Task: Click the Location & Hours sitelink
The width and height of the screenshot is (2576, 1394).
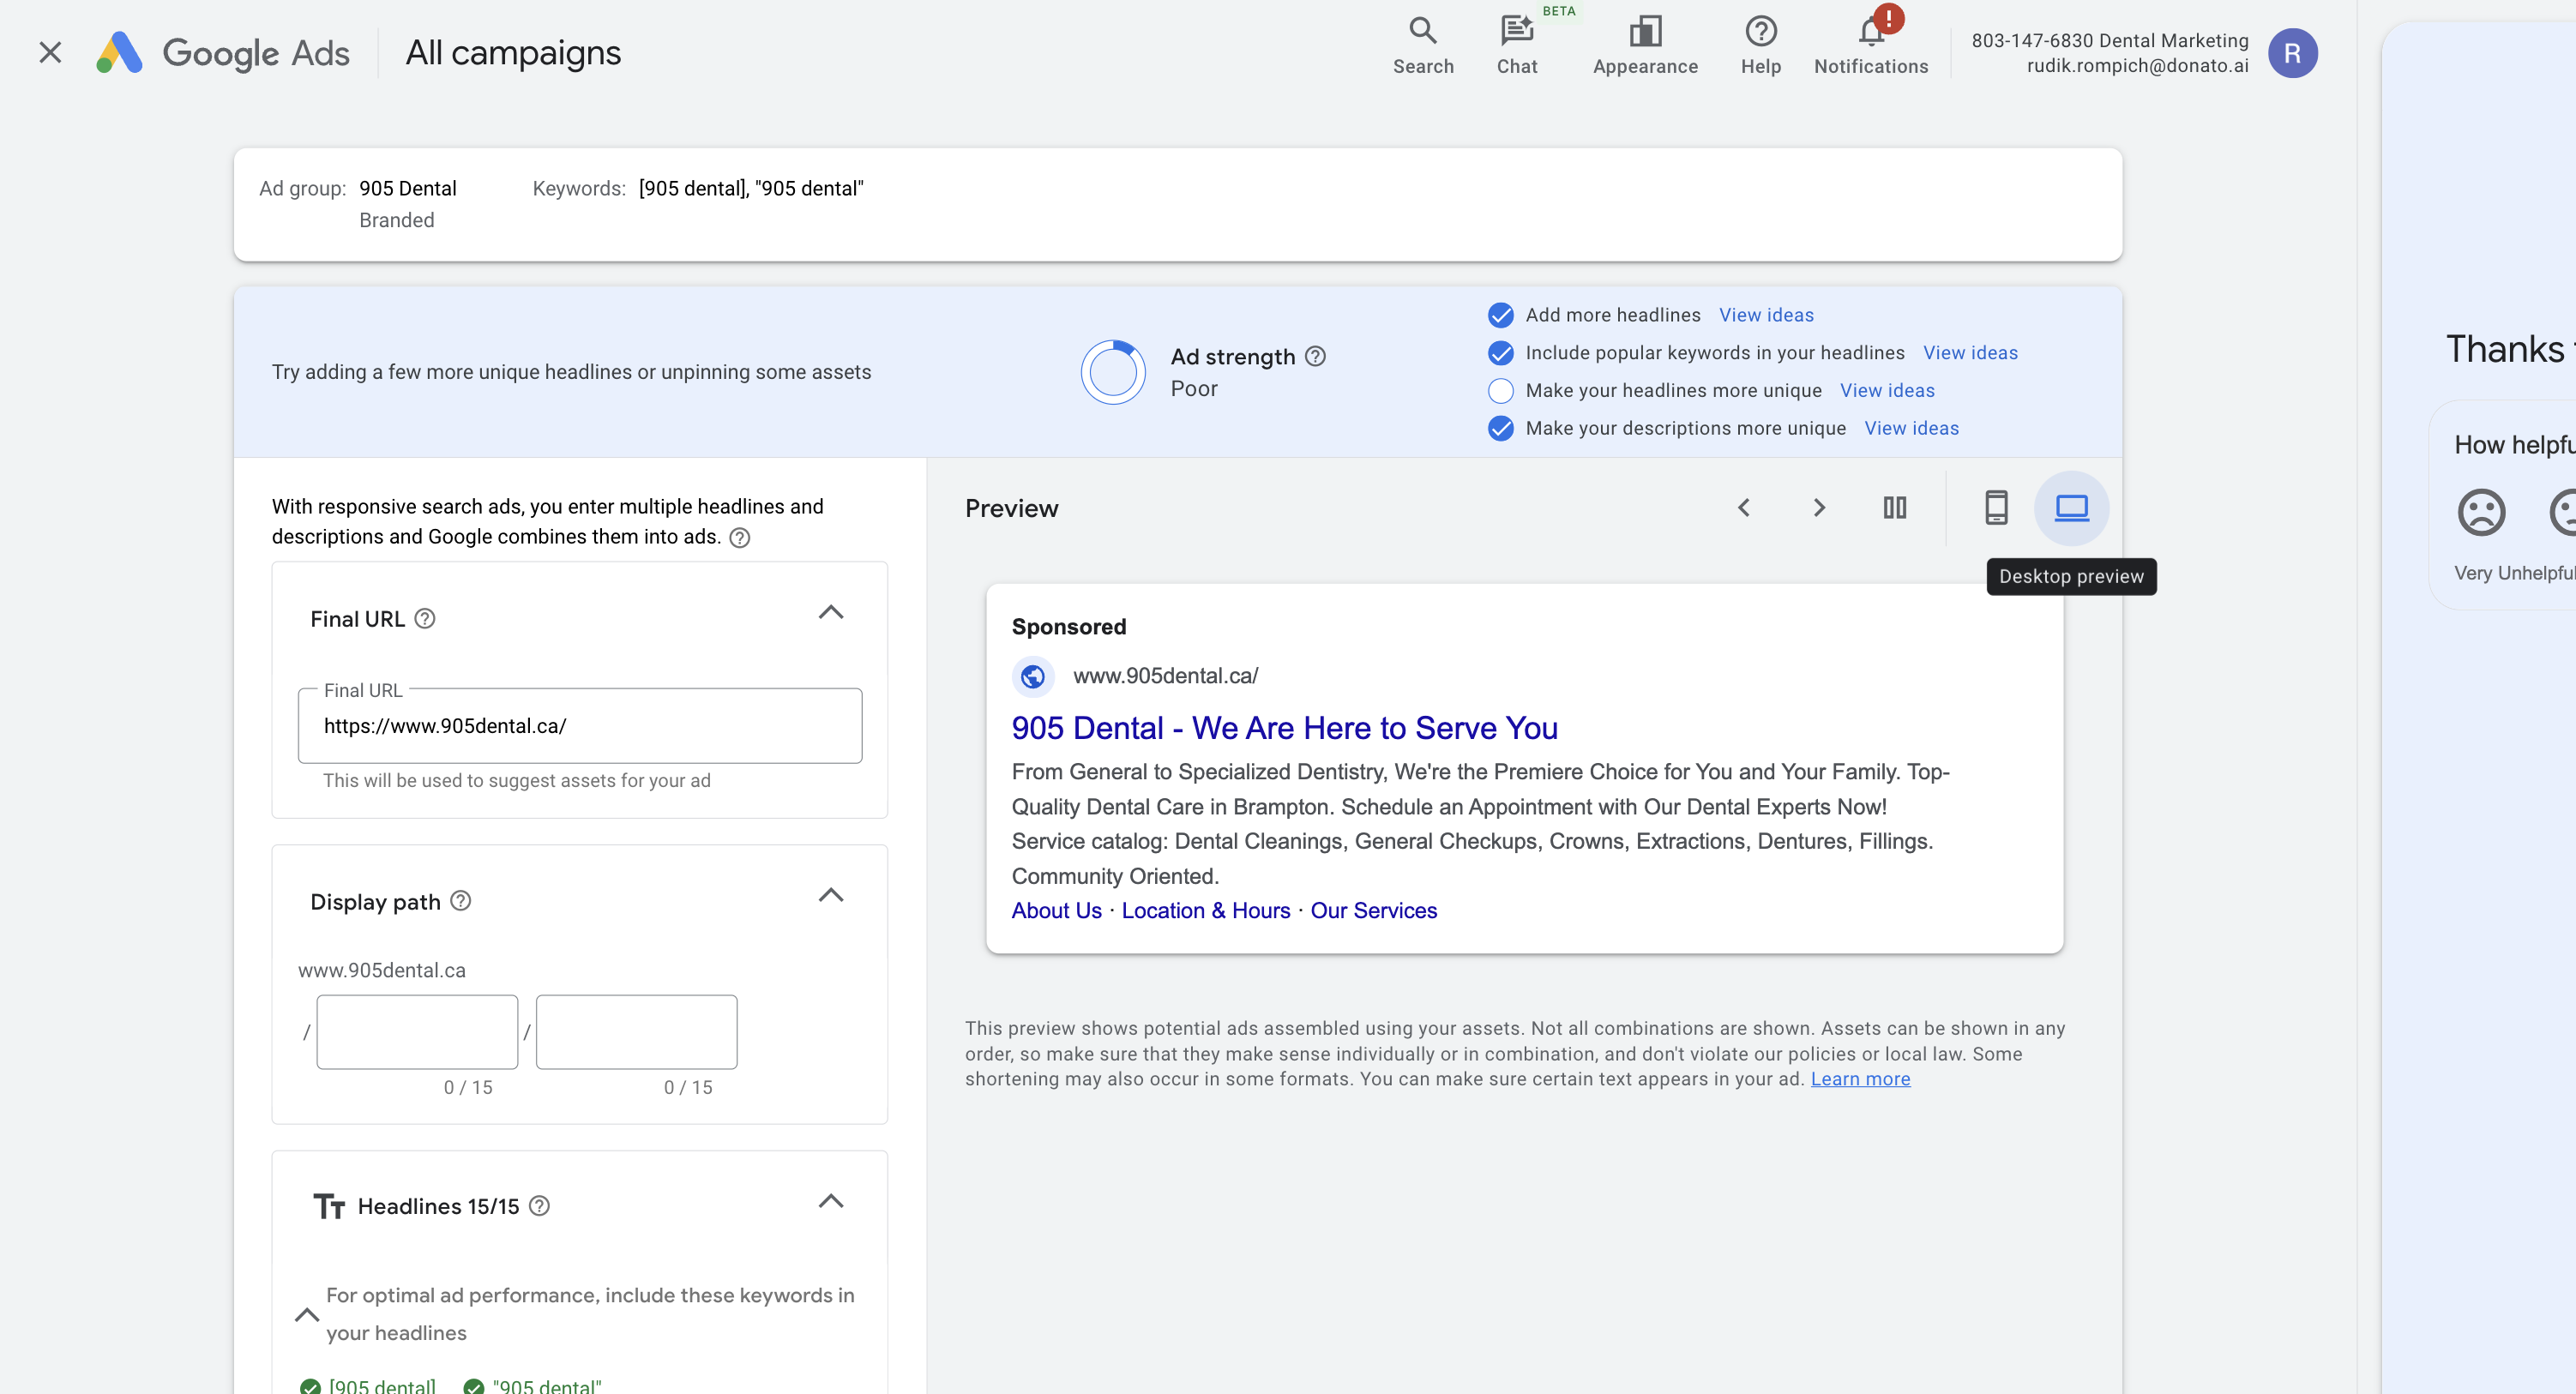Action: pos(1205,911)
